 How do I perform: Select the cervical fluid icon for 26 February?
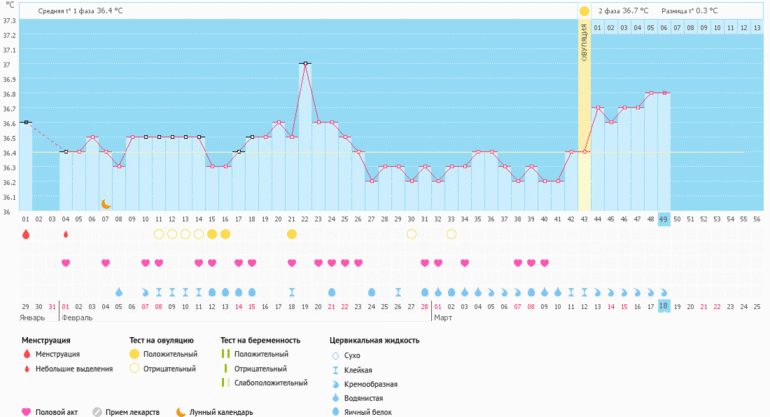pyautogui.click(x=398, y=292)
